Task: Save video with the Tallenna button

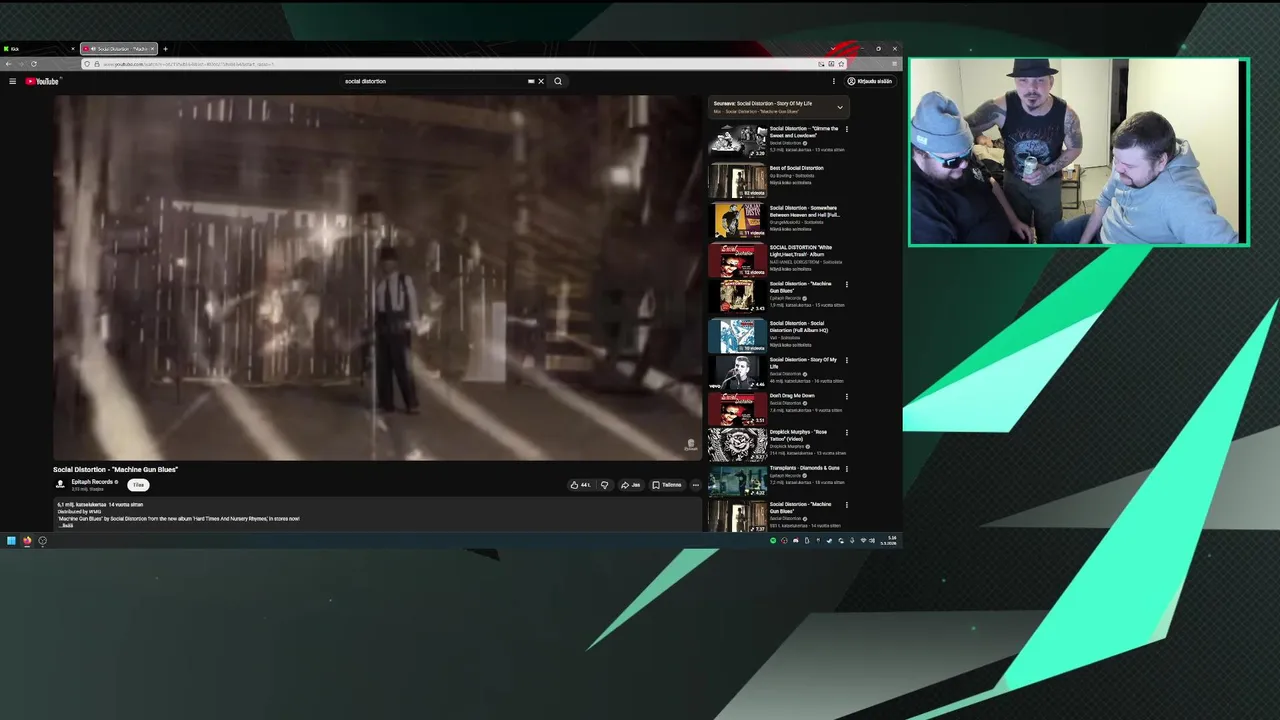Action: tap(667, 485)
